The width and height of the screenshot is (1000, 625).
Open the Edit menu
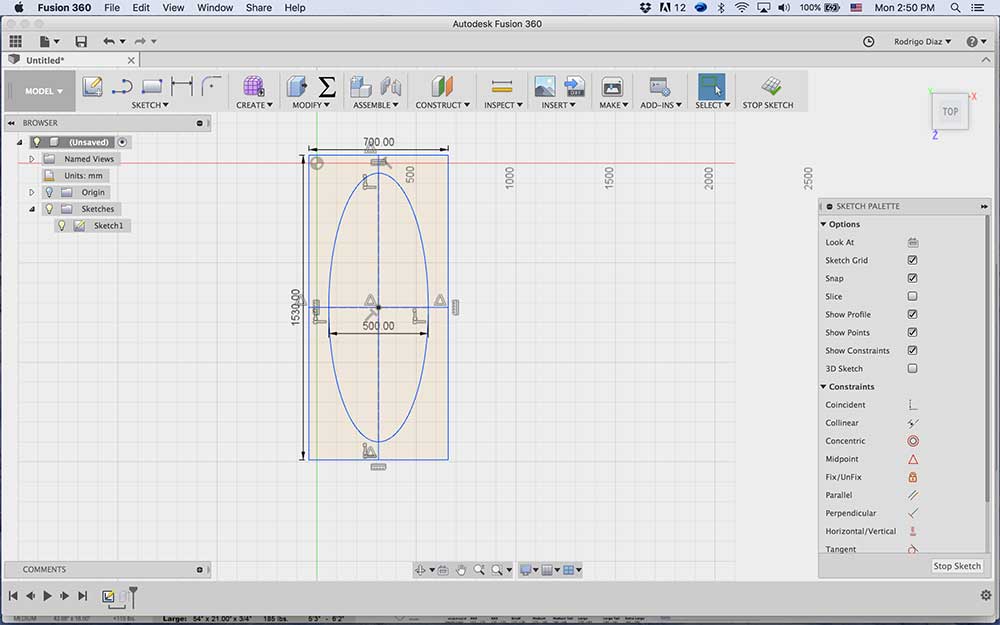pyautogui.click(x=141, y=8)
